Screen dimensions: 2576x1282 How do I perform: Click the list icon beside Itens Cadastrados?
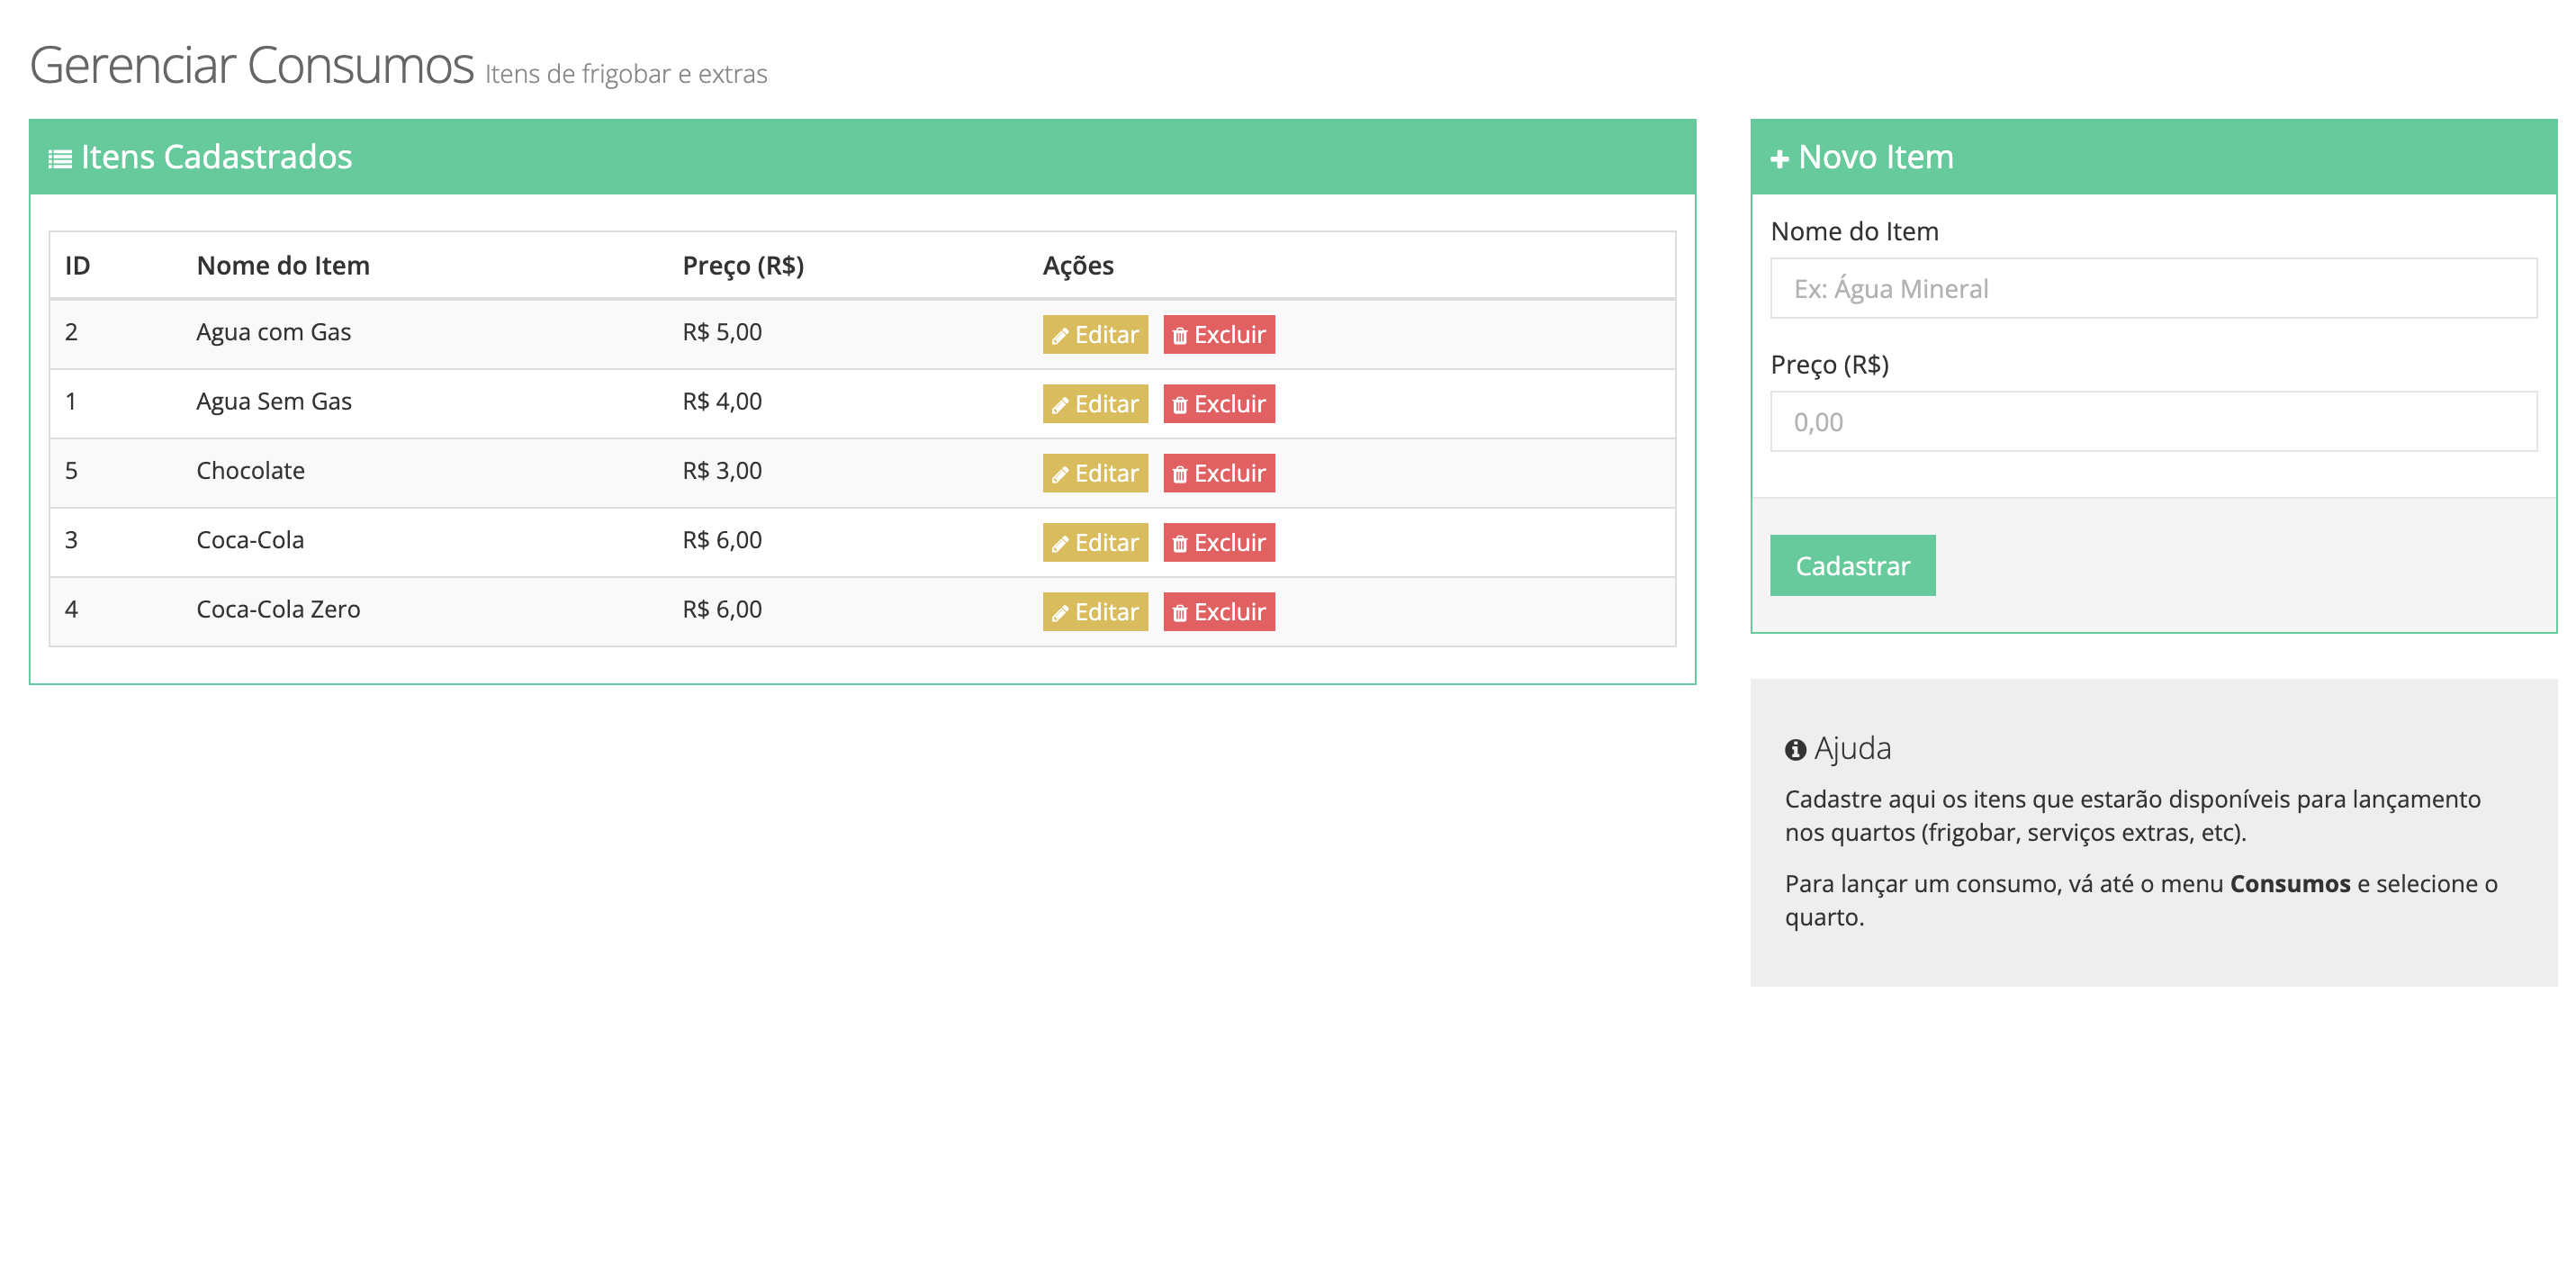(x=60, y=158)
